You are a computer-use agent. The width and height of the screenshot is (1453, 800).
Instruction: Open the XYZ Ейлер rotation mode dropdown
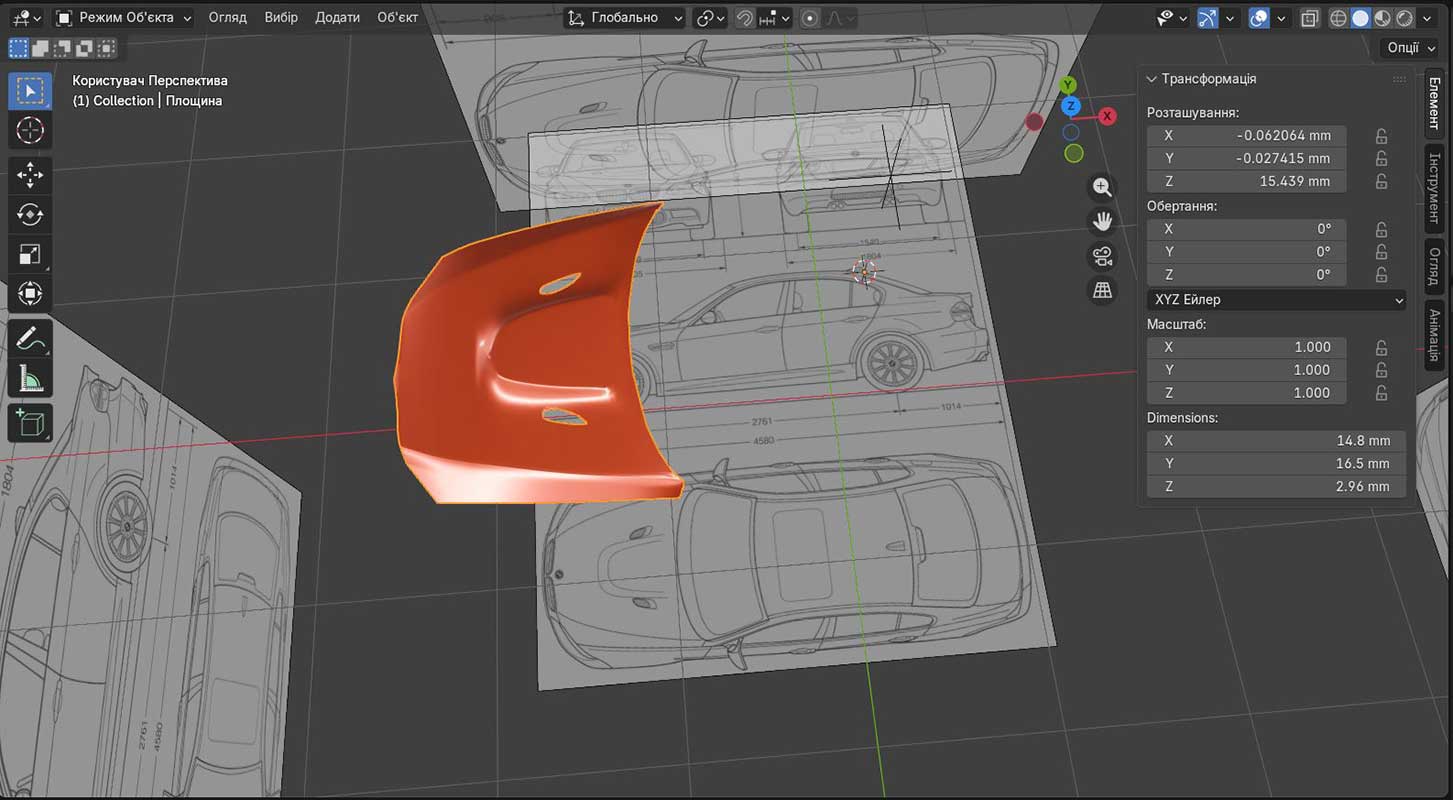click(x=1276, y=299)
